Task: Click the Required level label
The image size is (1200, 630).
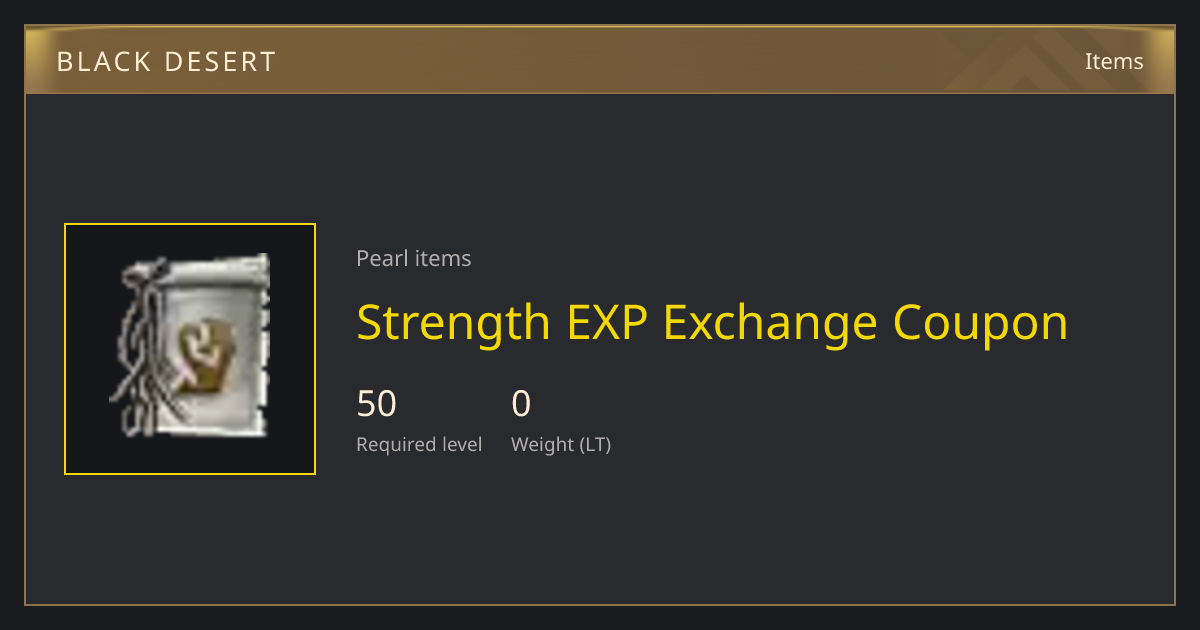Action: point(419,444)
